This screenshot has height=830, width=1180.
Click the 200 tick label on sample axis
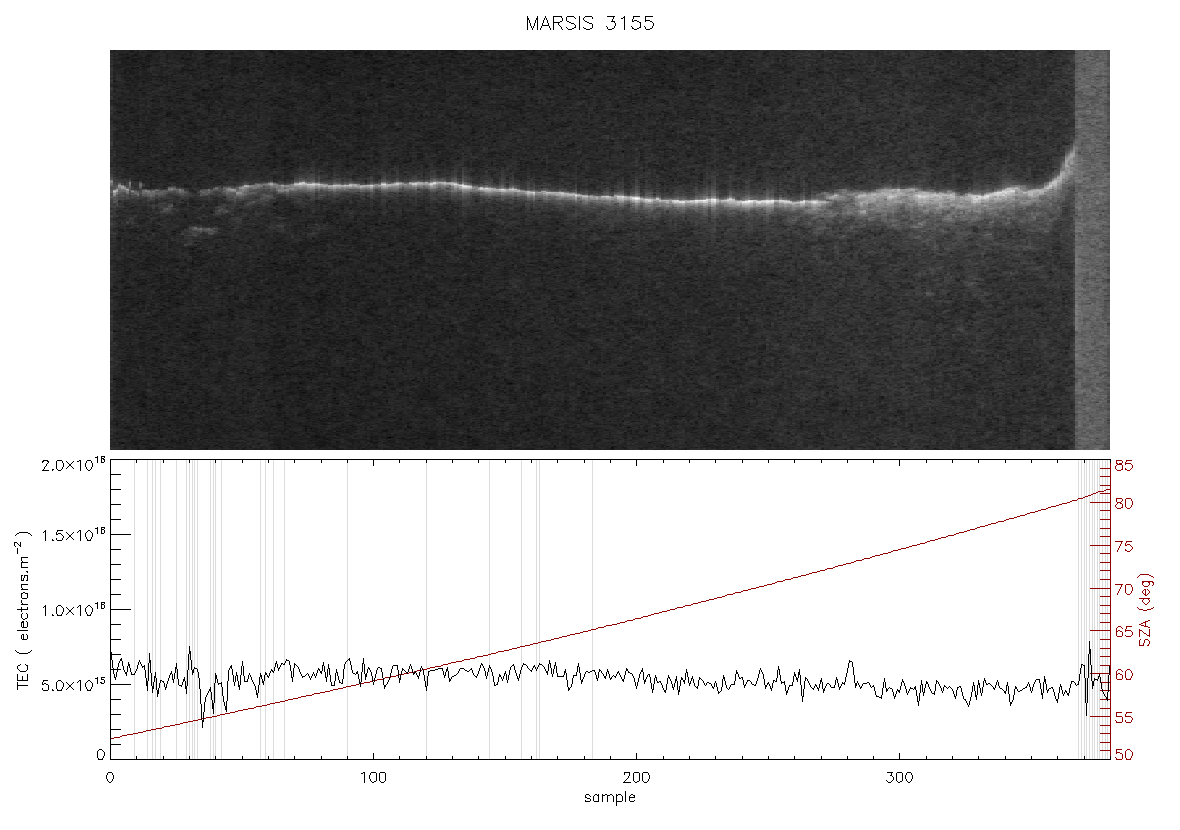[x=637, y=777]
